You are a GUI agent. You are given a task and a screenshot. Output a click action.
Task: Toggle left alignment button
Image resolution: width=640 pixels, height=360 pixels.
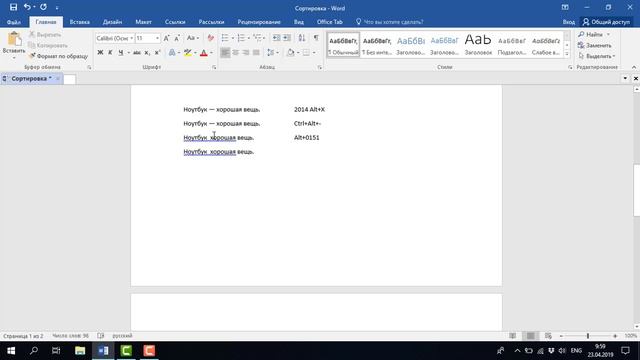pos(225,53)
